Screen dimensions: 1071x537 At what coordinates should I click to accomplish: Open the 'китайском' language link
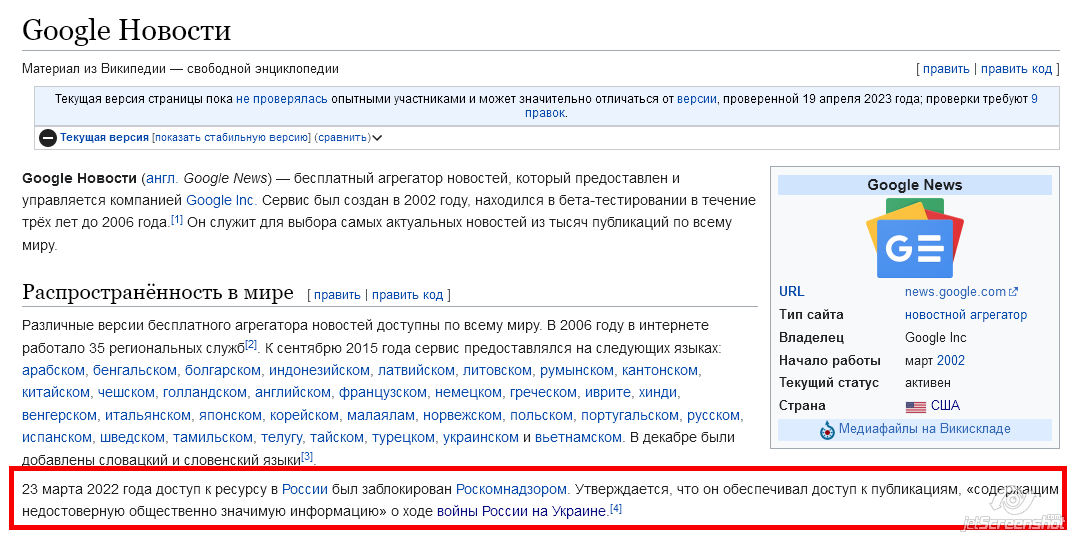(x=55, y=393)
